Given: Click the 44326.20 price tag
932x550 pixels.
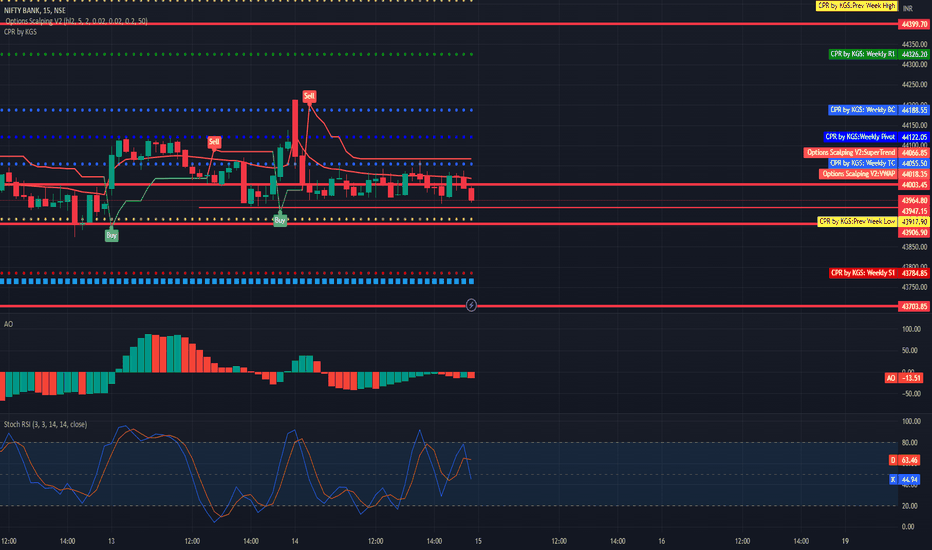Looking at the screenshot, I should point(914,54).
